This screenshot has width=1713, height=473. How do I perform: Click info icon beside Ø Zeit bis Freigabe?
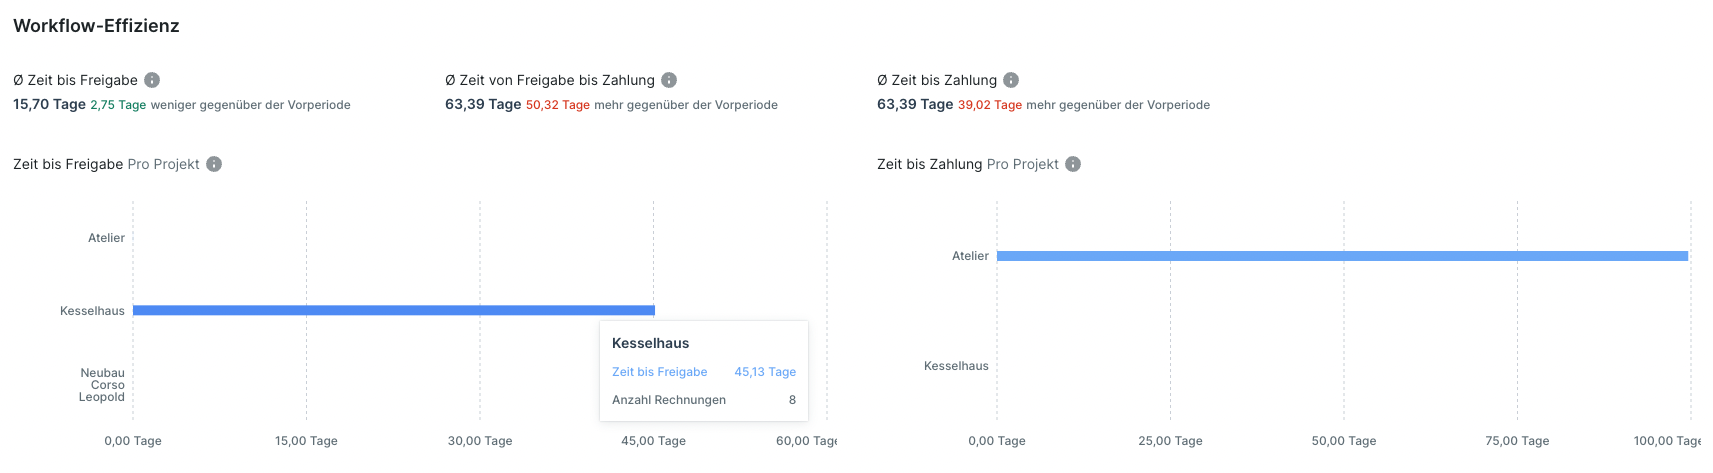(152, 80)
